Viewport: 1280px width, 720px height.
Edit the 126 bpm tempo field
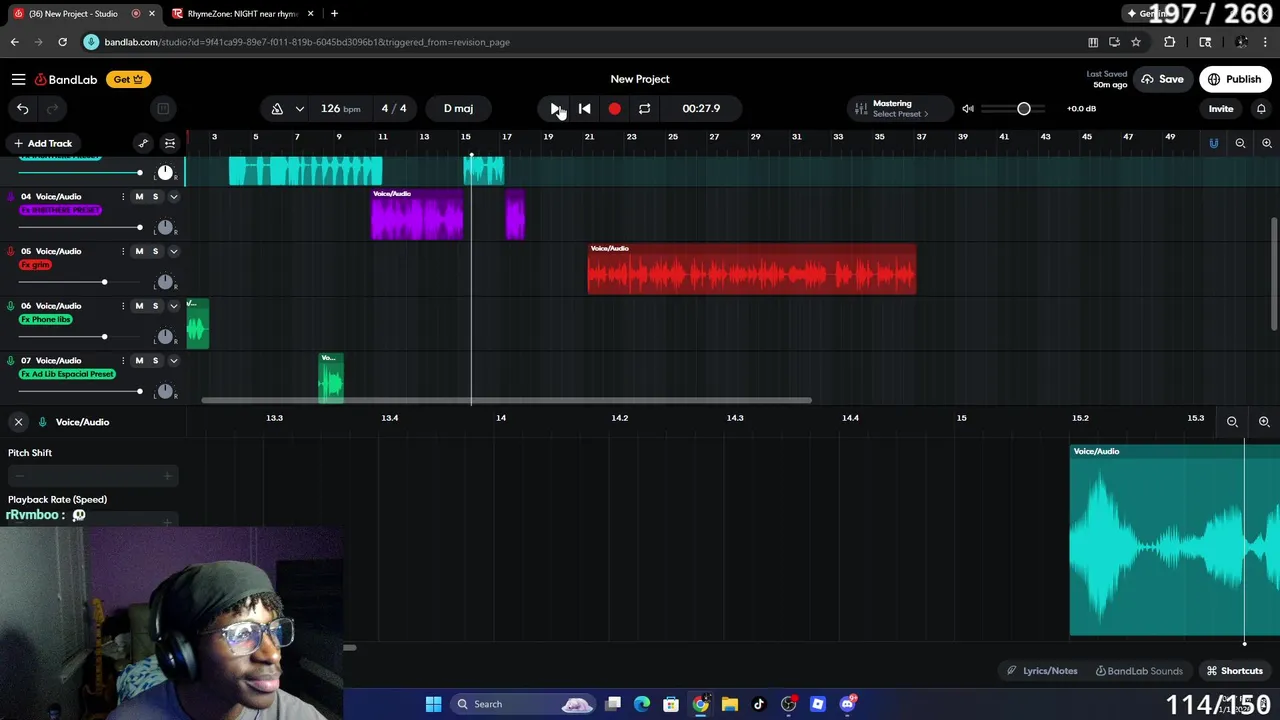click(x=340, y=108)
